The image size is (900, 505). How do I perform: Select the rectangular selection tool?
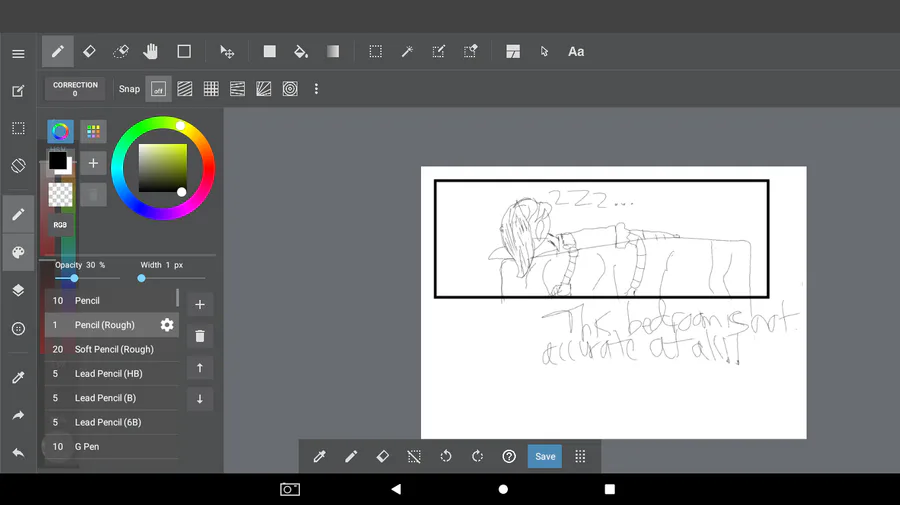point(375,52)
